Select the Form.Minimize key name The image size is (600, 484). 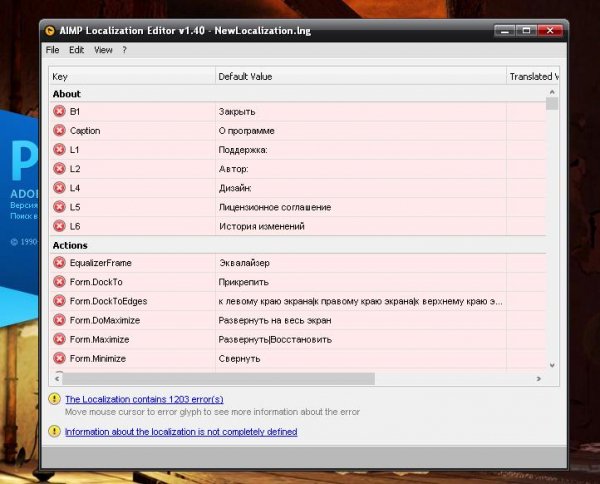[x=98, y=359]
